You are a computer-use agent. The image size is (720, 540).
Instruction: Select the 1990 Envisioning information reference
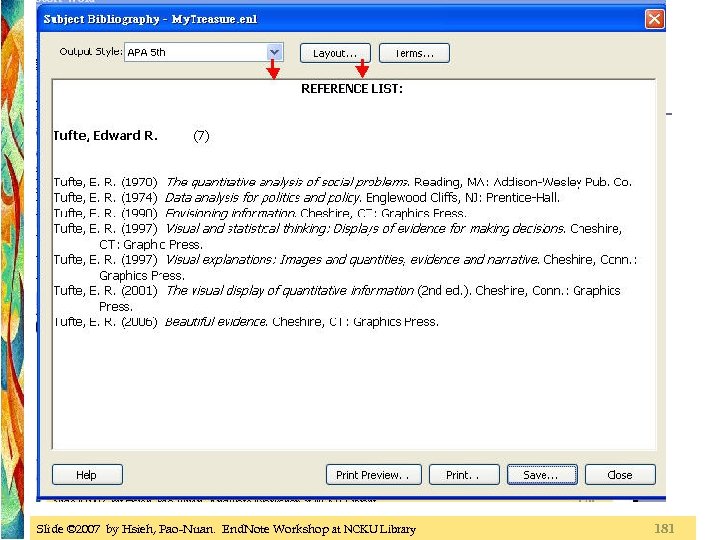pos(260,213)
